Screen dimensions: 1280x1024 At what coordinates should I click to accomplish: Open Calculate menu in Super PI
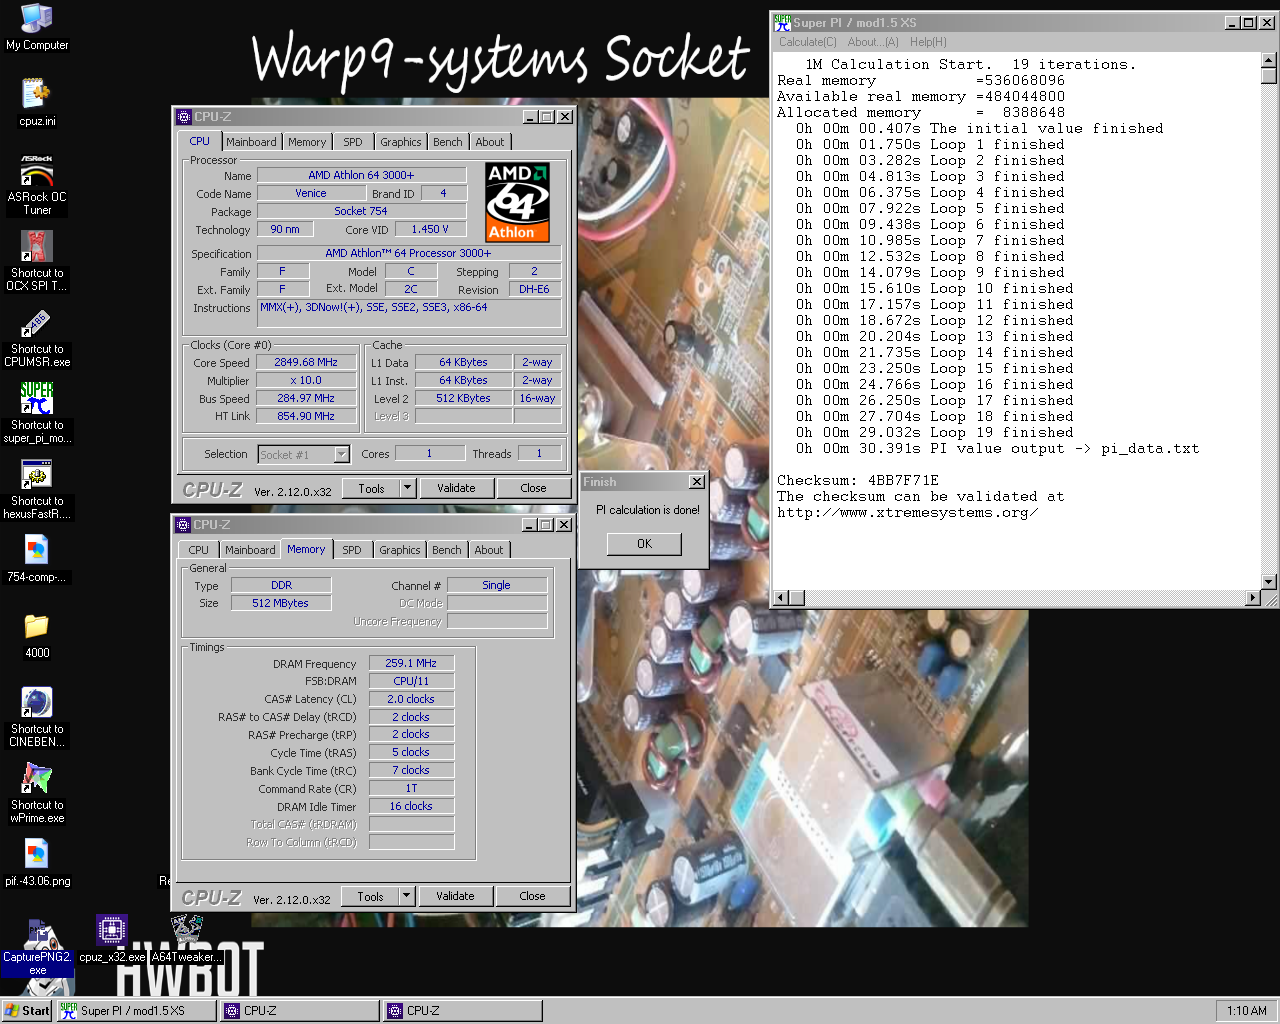pos(808,42)
